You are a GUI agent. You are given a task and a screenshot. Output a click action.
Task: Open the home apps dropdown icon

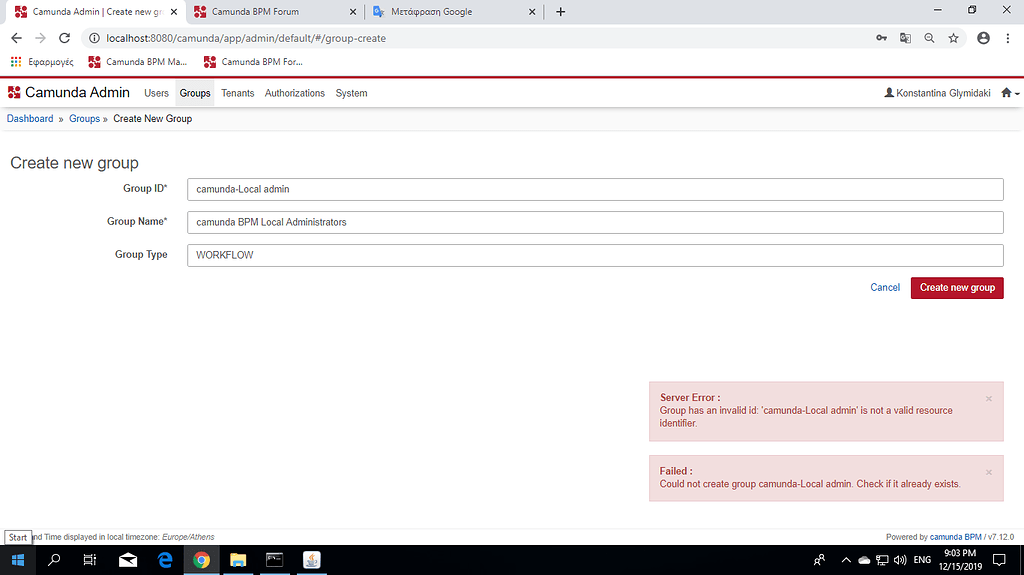pyautogui.click(x=1010, y=93)
